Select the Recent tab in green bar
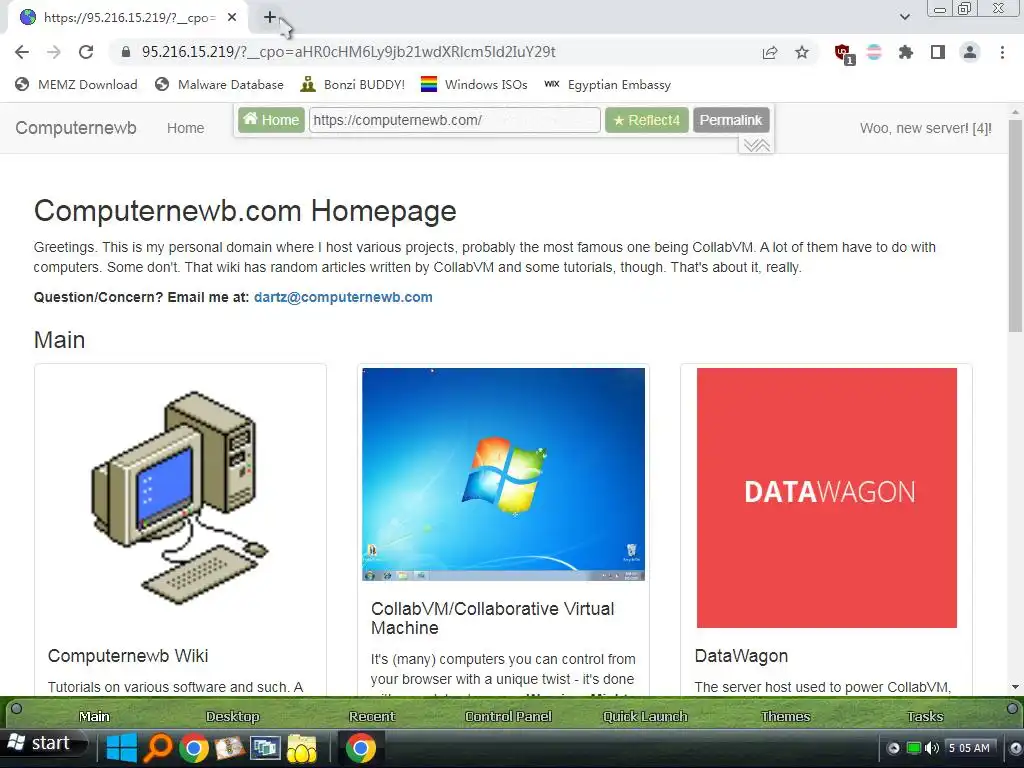Screen dimensions: 1024x768 (372, 716)
